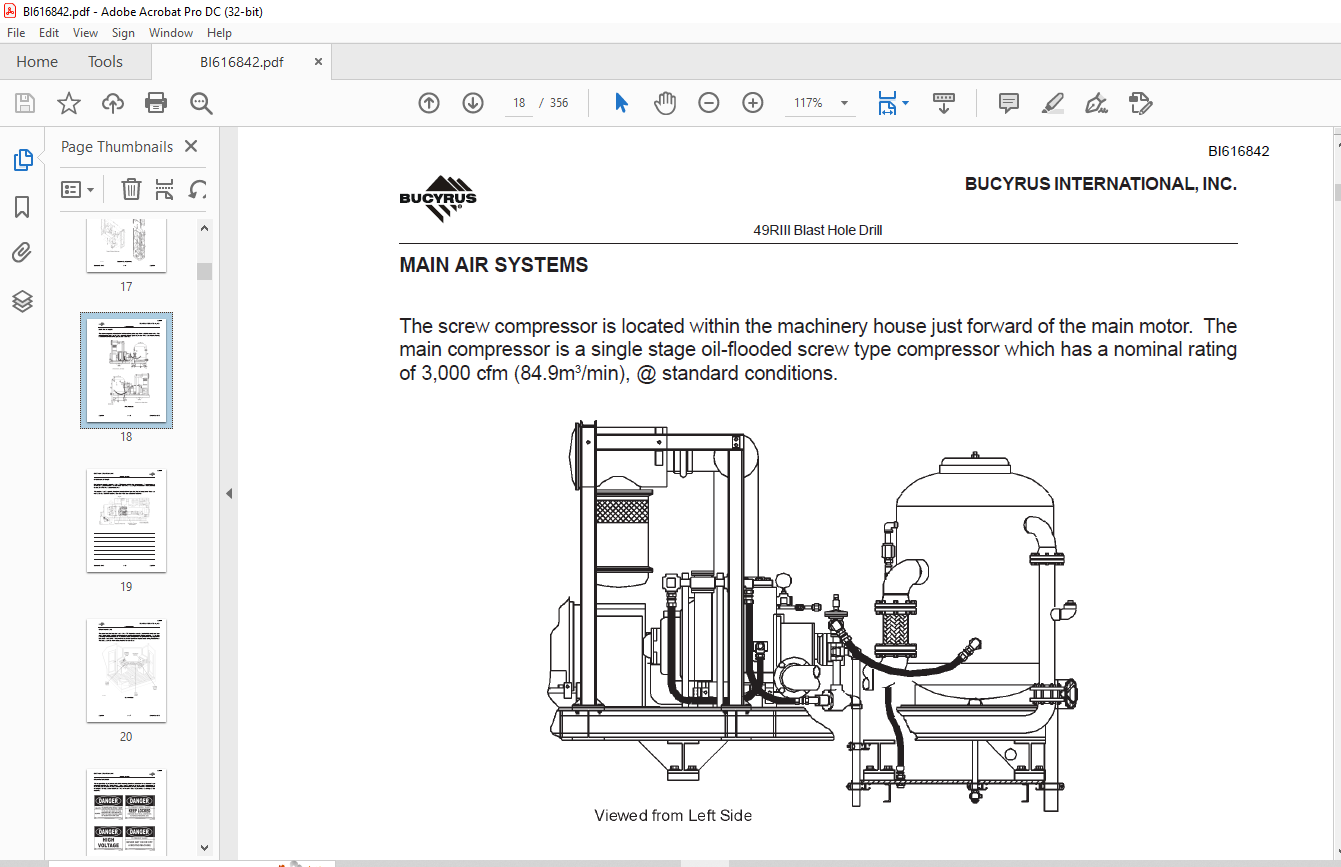Star this file as a favorite

[x=69, y=103]
